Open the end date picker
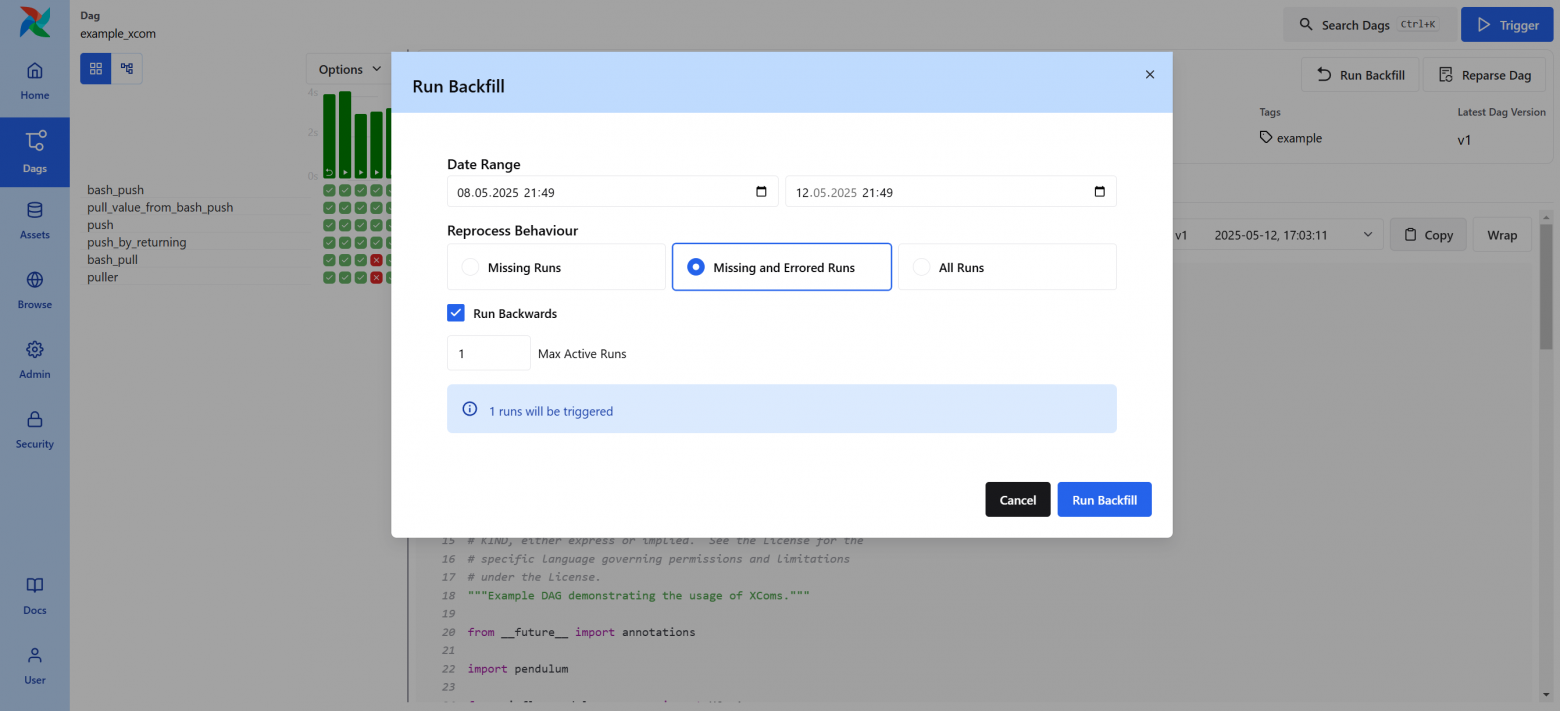 point(1100,192)
